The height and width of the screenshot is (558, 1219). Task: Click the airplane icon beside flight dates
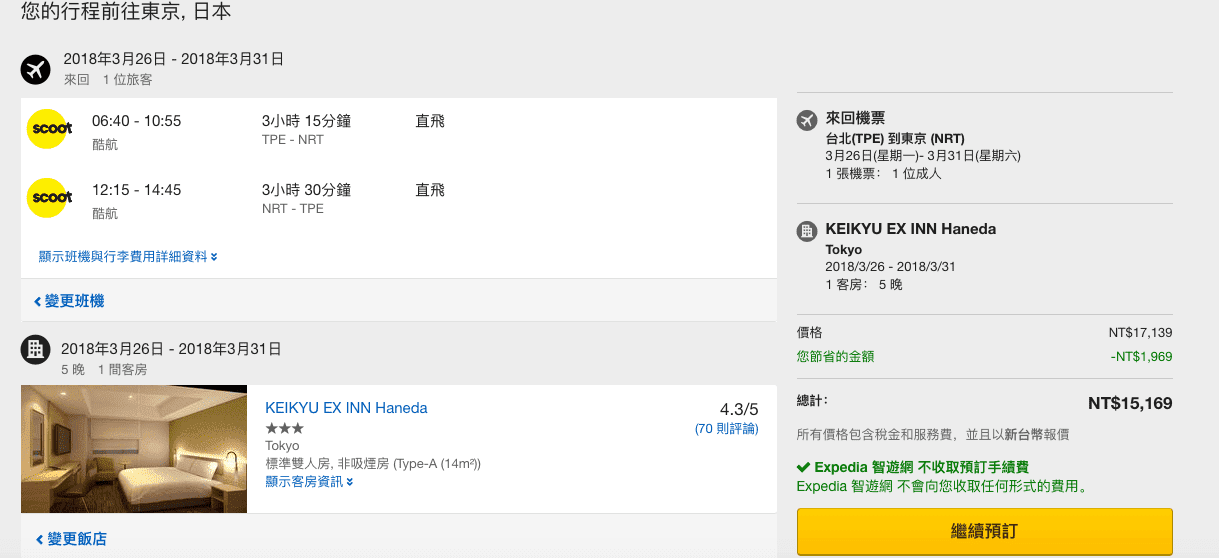click(x=36, y=69)
